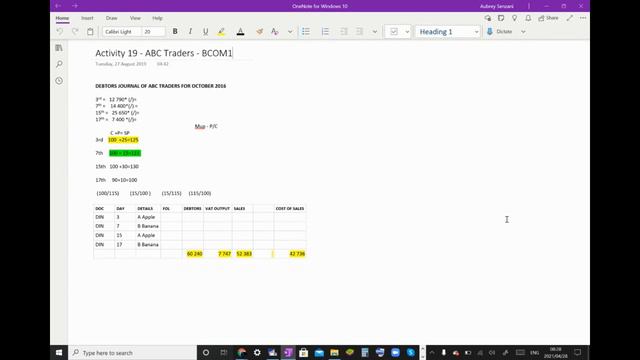This screenshot has width=640, height=360.
Task: Open Microsoft Store from taskbar
Action: pyautogui.click(x=304, y=353)
